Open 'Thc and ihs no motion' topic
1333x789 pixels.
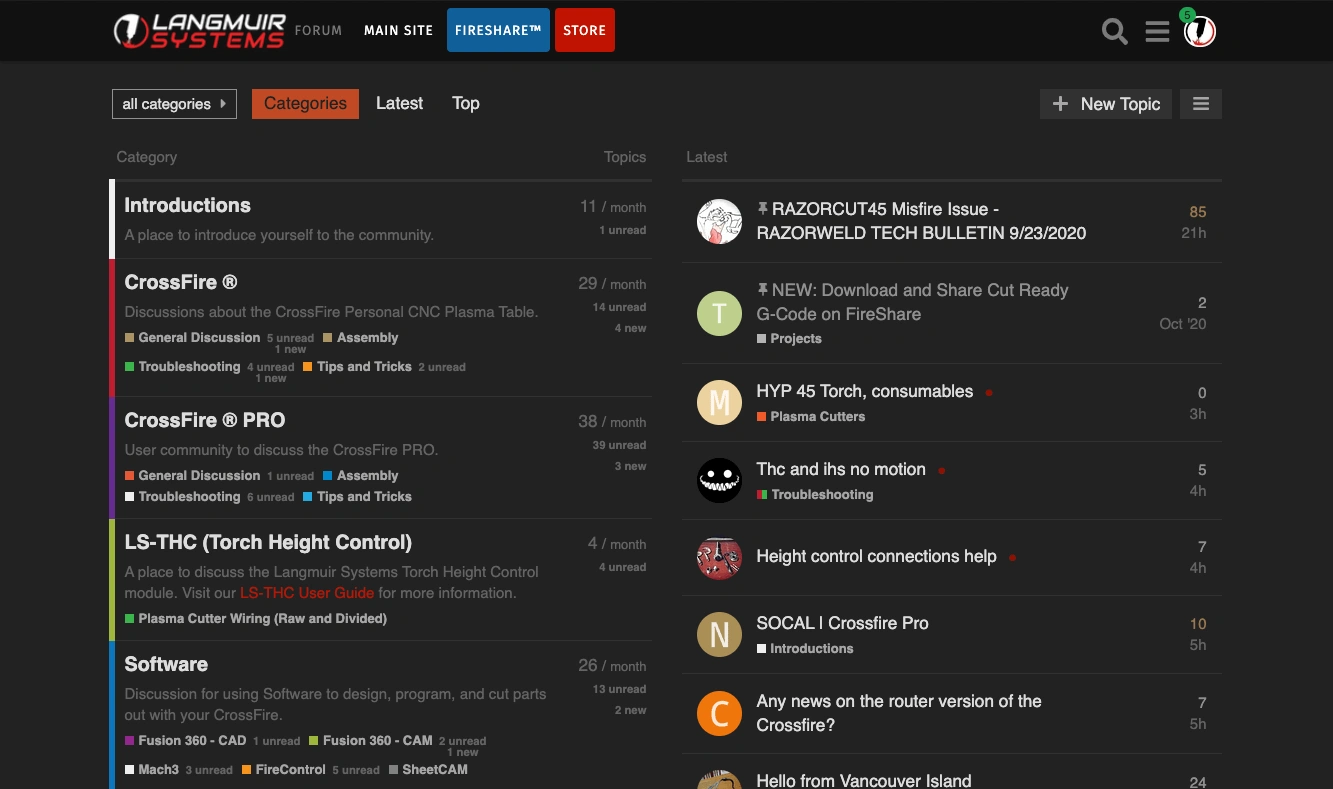coord(840,469)
